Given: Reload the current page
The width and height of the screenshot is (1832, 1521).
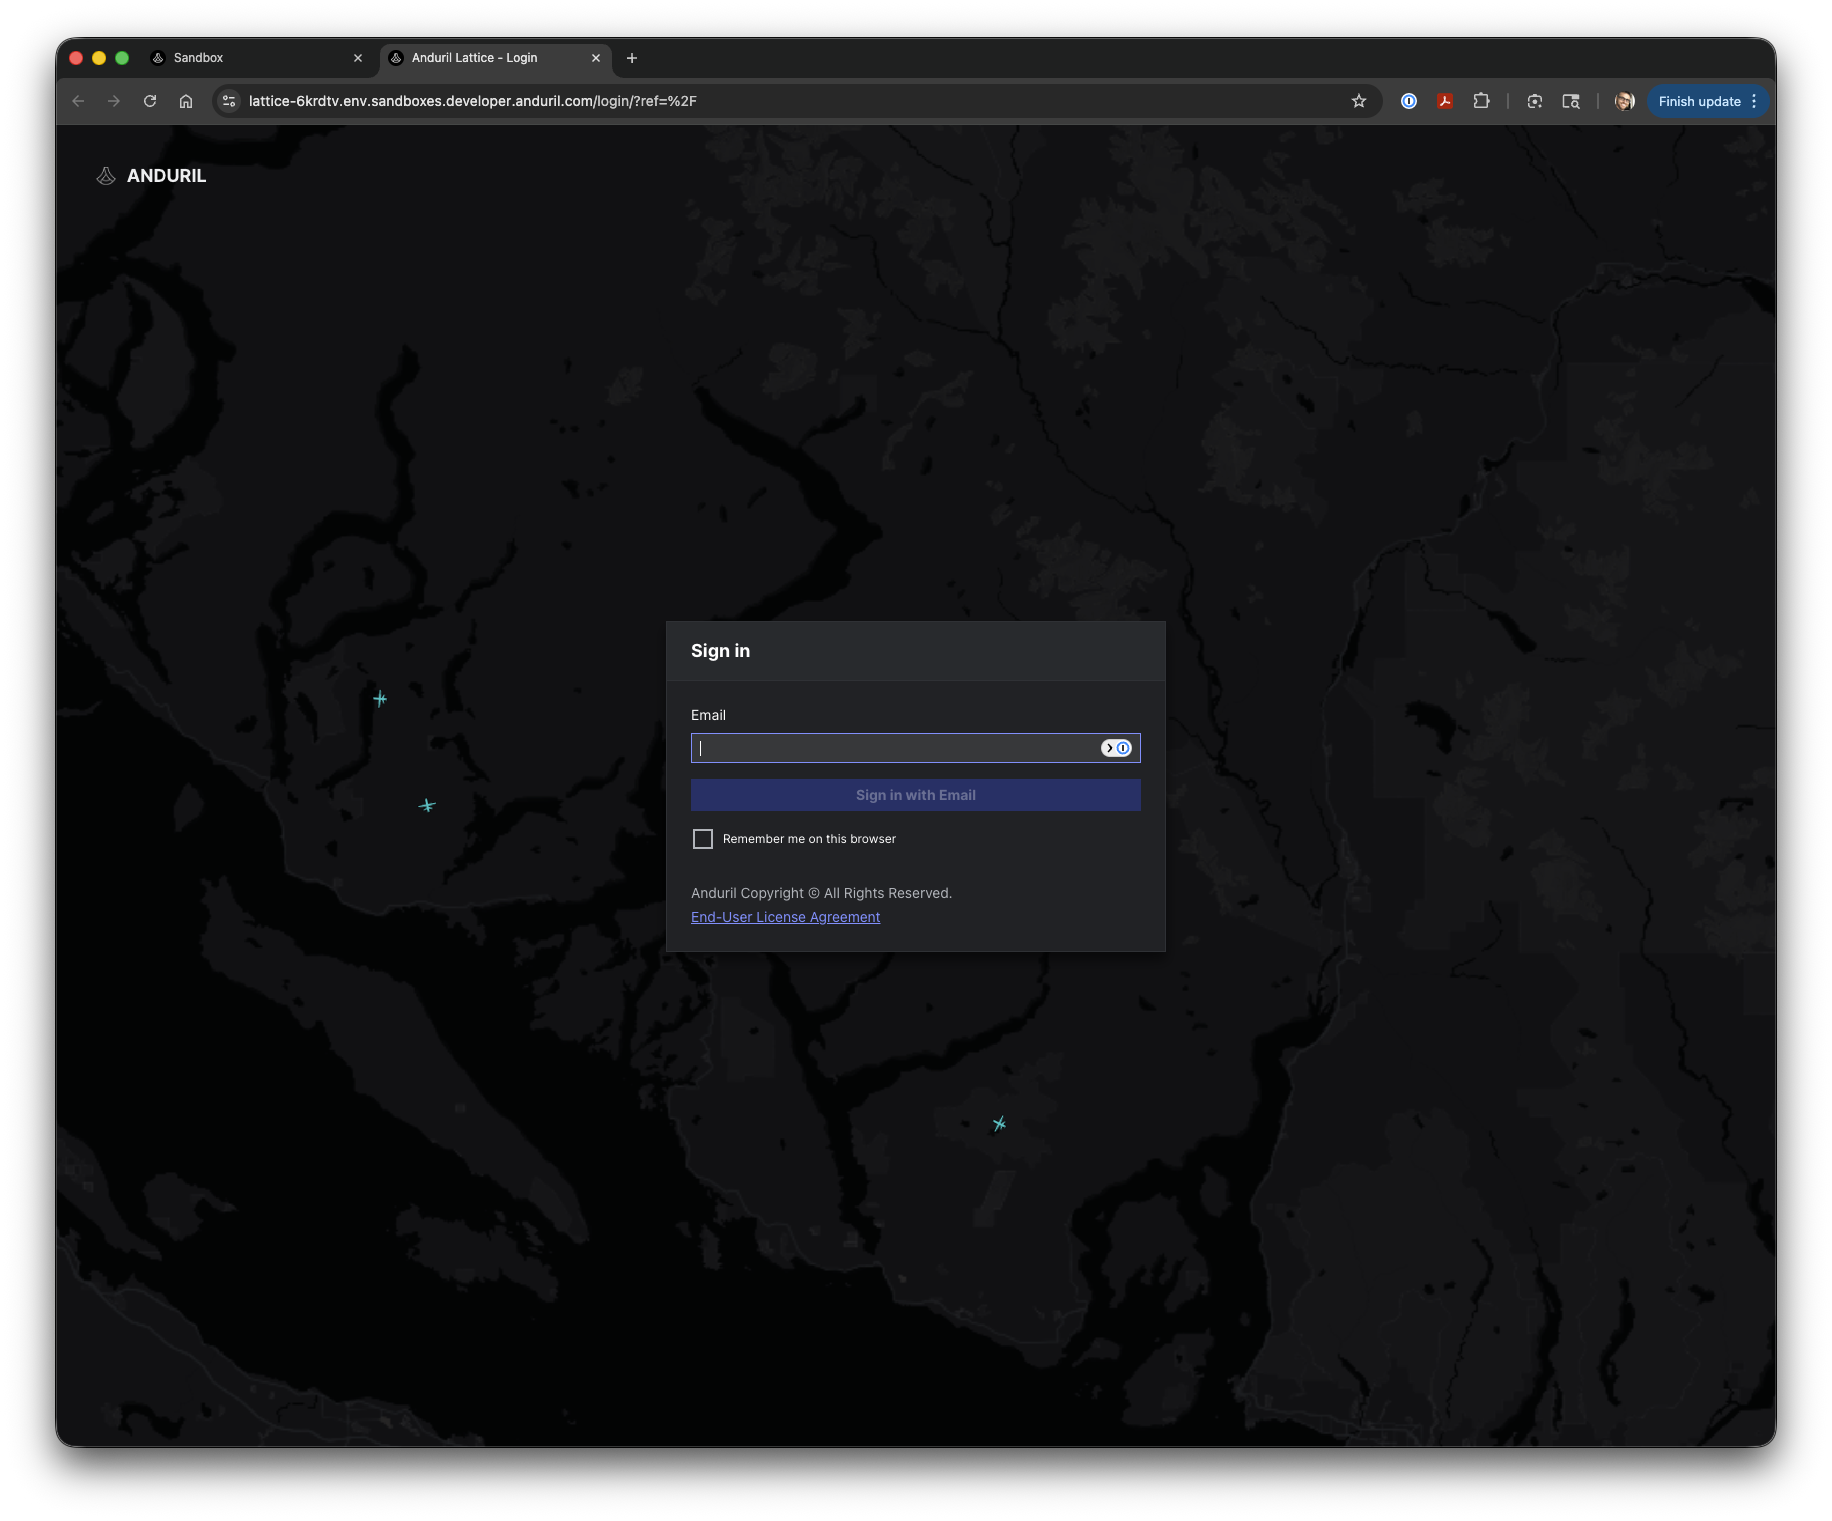Looking at the screenshot, I should [x=150, y=101].
